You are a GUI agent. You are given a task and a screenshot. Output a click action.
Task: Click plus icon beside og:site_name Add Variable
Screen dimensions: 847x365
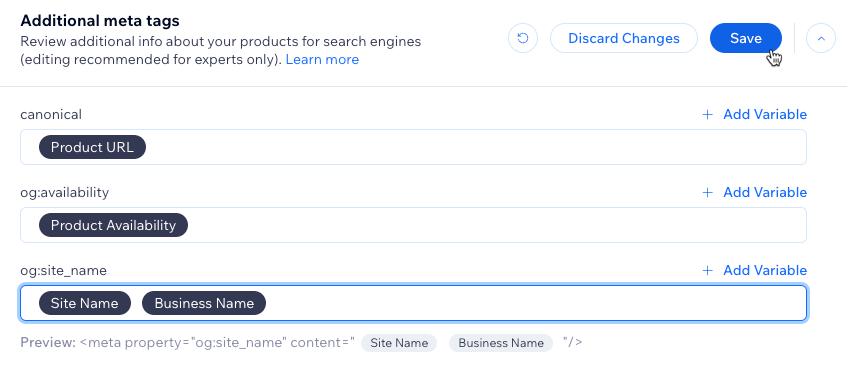click(707, 270)
